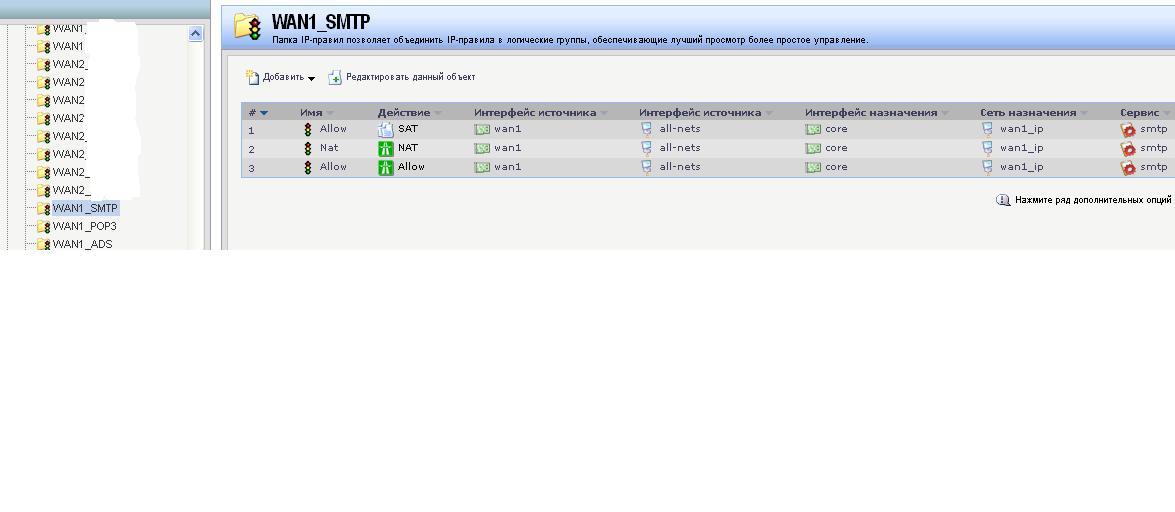Click the all-nets icon in rule 3

tap(646, 167)
